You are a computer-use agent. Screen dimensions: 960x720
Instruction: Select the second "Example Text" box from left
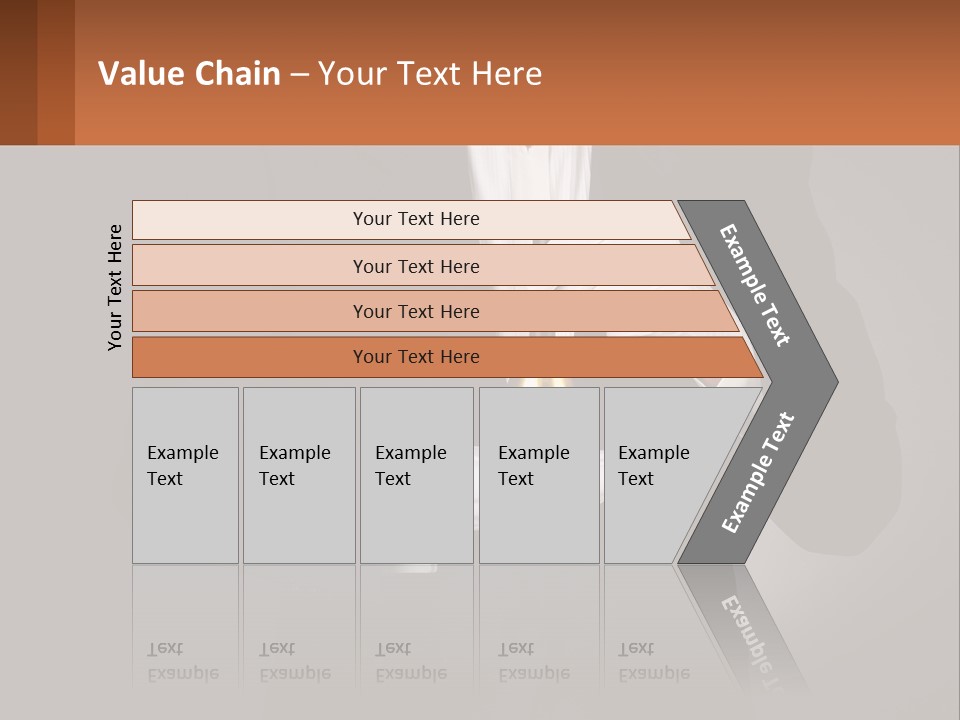pyautogui.click(x=298, y=475)
